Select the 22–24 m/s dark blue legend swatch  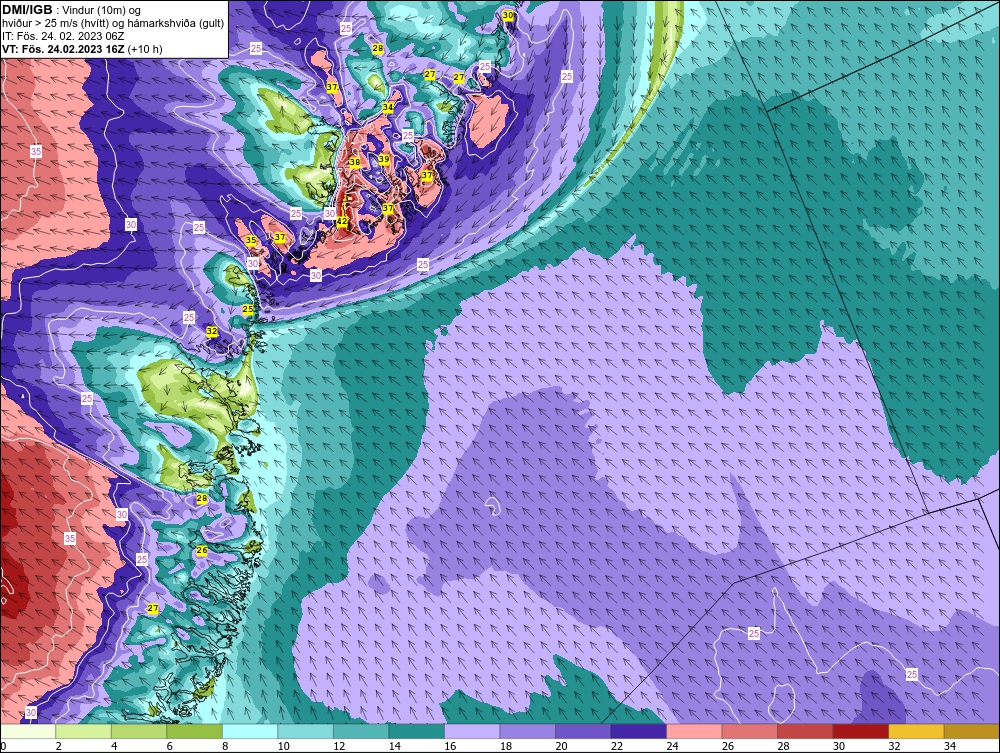(638, 731)
